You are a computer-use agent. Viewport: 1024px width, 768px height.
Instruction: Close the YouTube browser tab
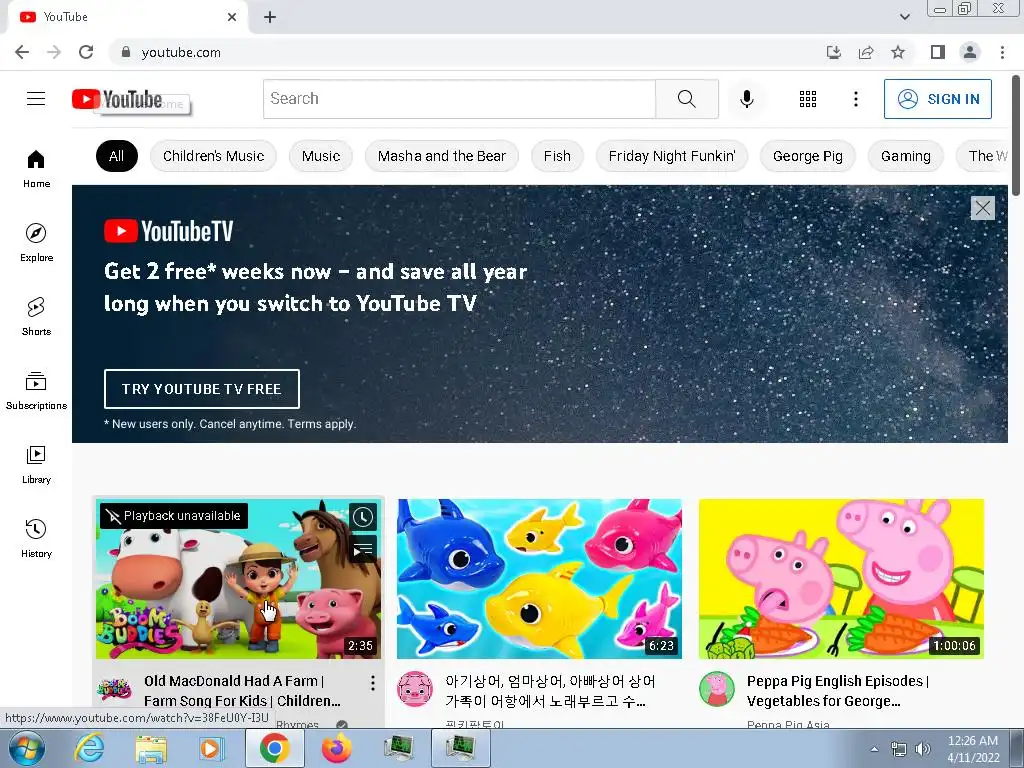[x=232, y=17]
